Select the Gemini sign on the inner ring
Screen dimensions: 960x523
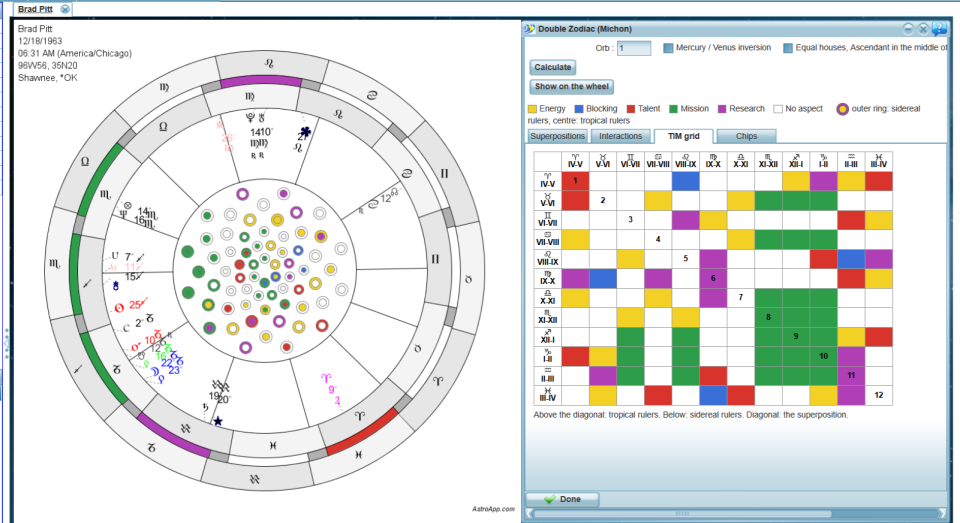[x=435, y=259]
